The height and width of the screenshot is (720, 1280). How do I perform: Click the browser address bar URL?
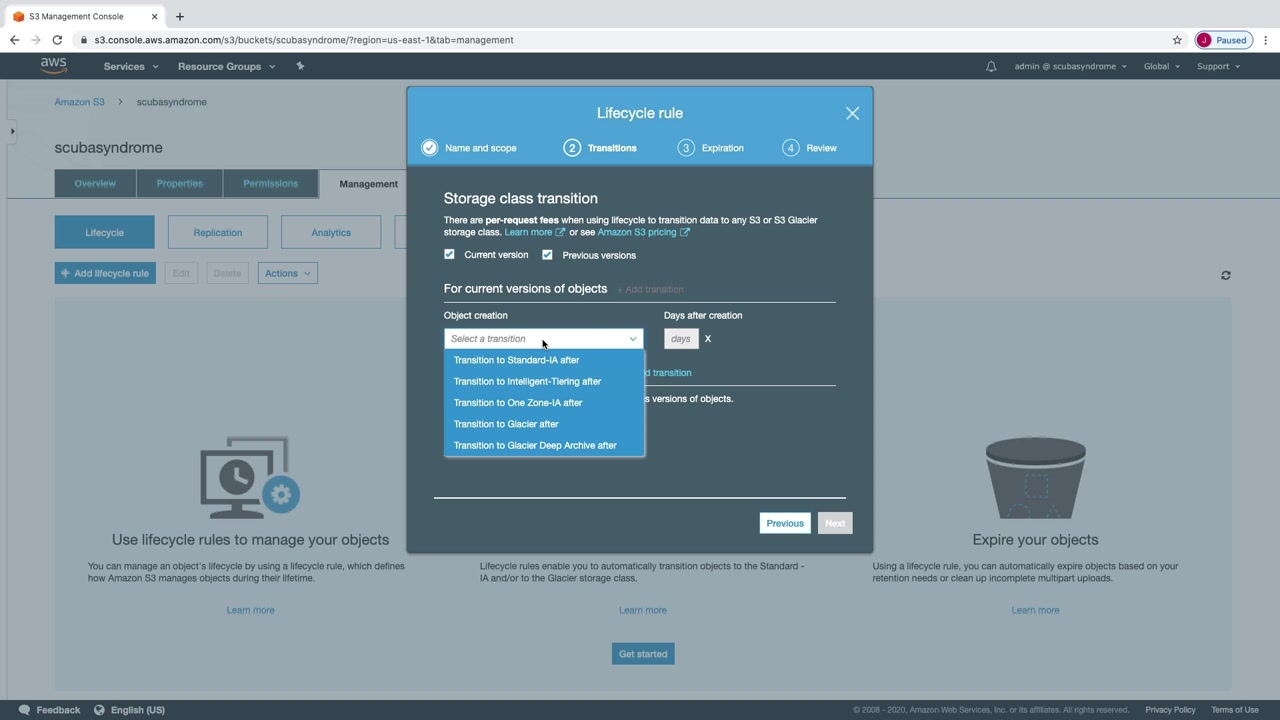pos(304,40)
